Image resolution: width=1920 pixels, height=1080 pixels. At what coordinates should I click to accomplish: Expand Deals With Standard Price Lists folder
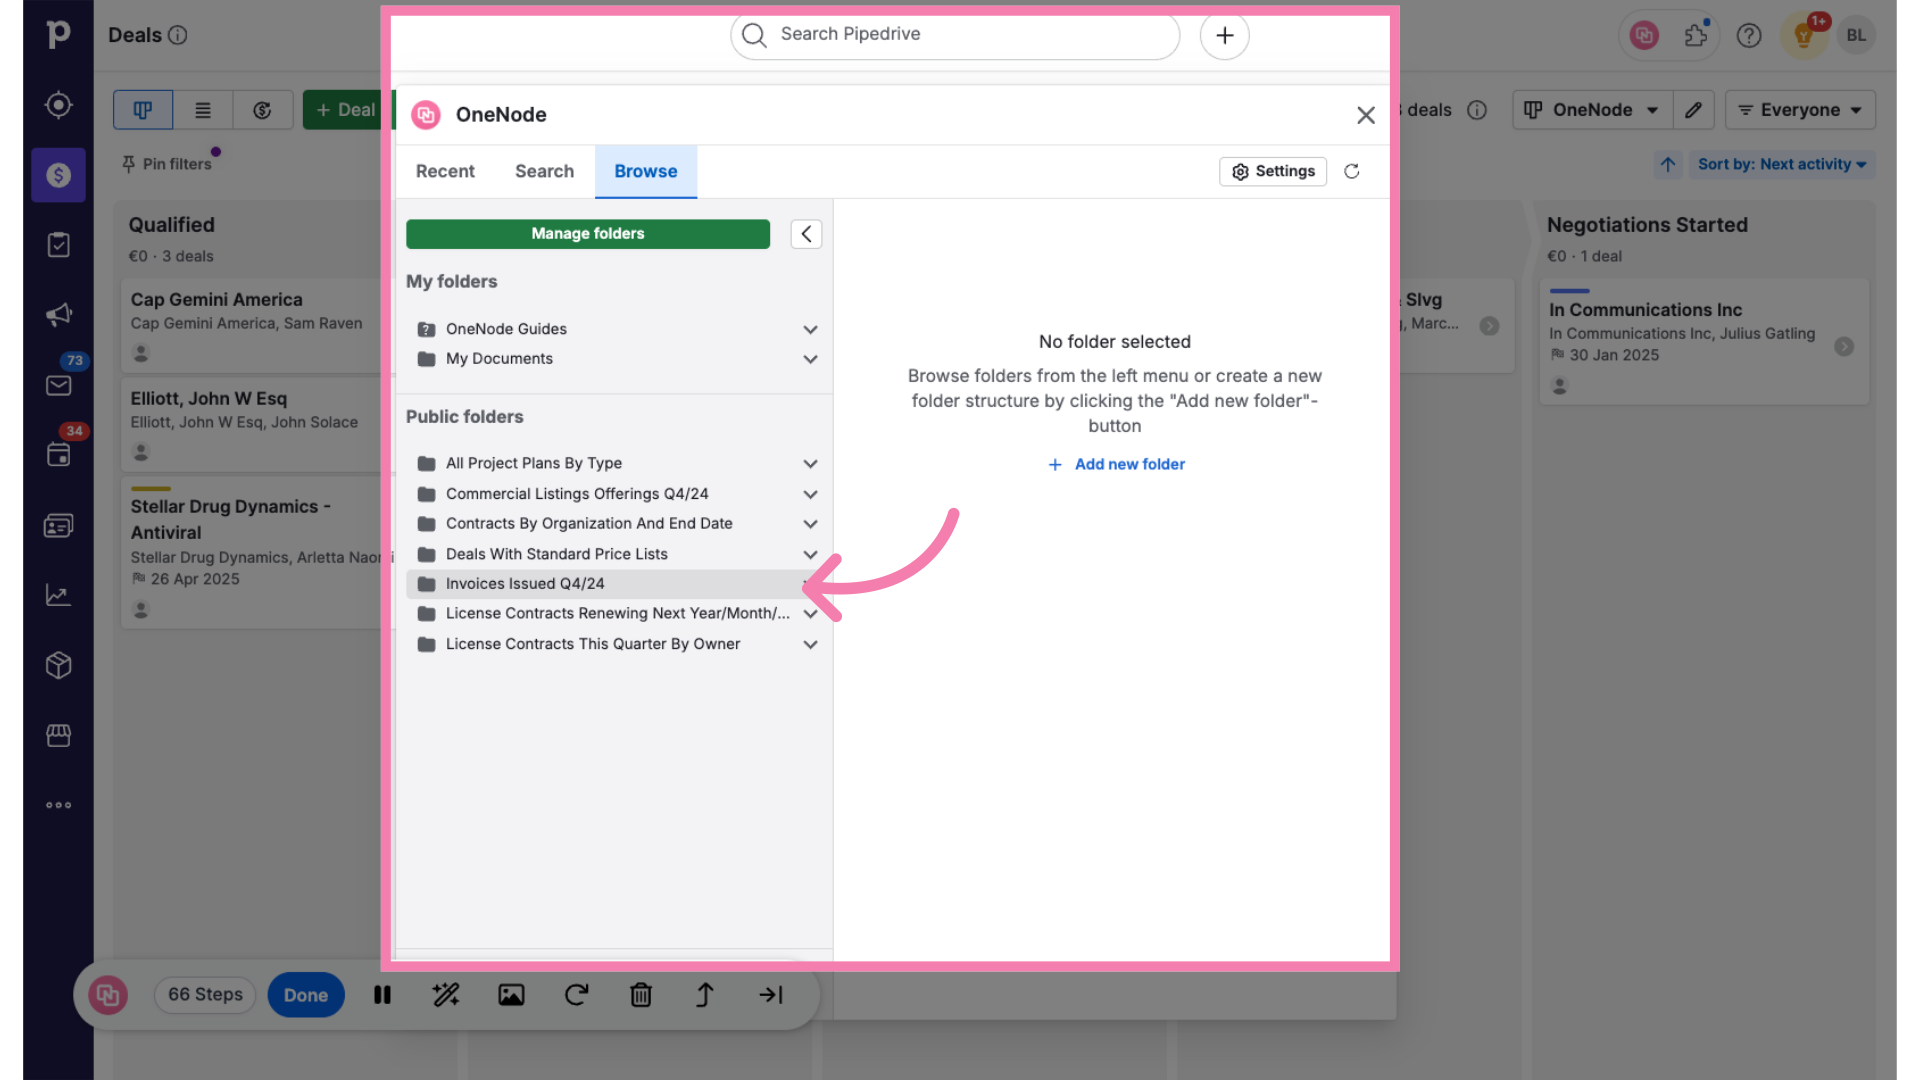[810, 554]
